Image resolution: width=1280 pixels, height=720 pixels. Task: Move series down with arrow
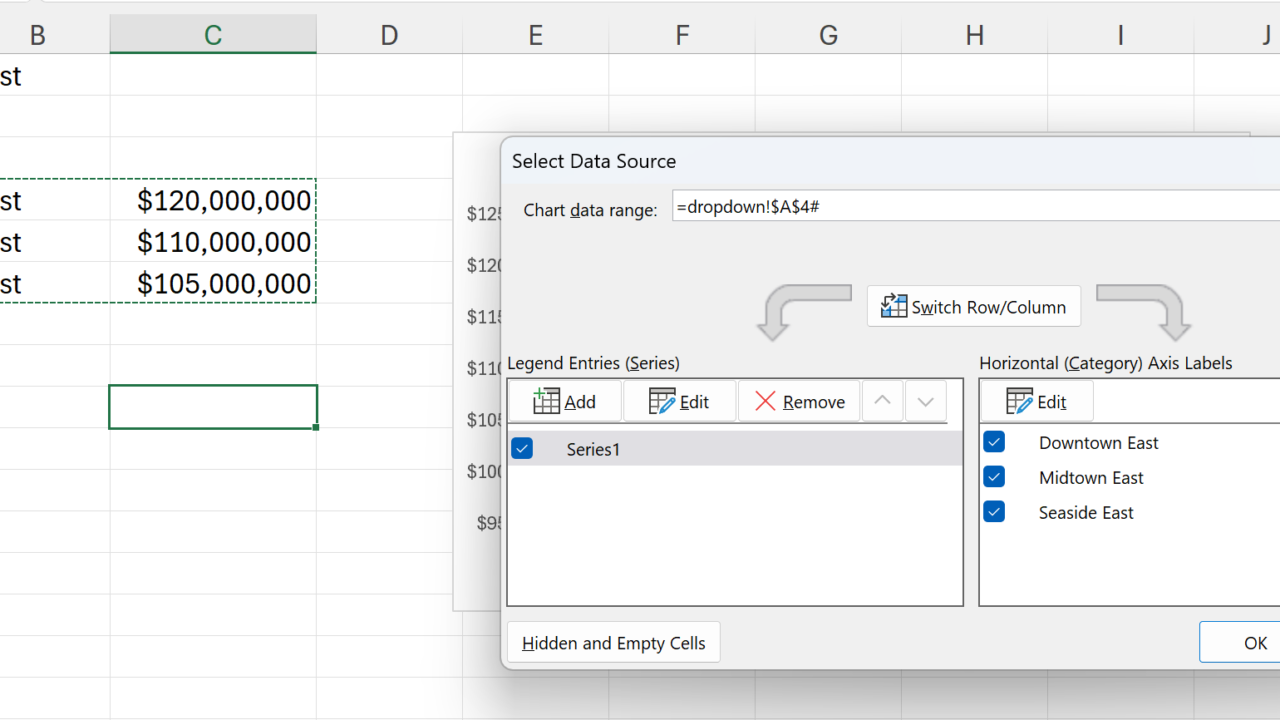925,402
